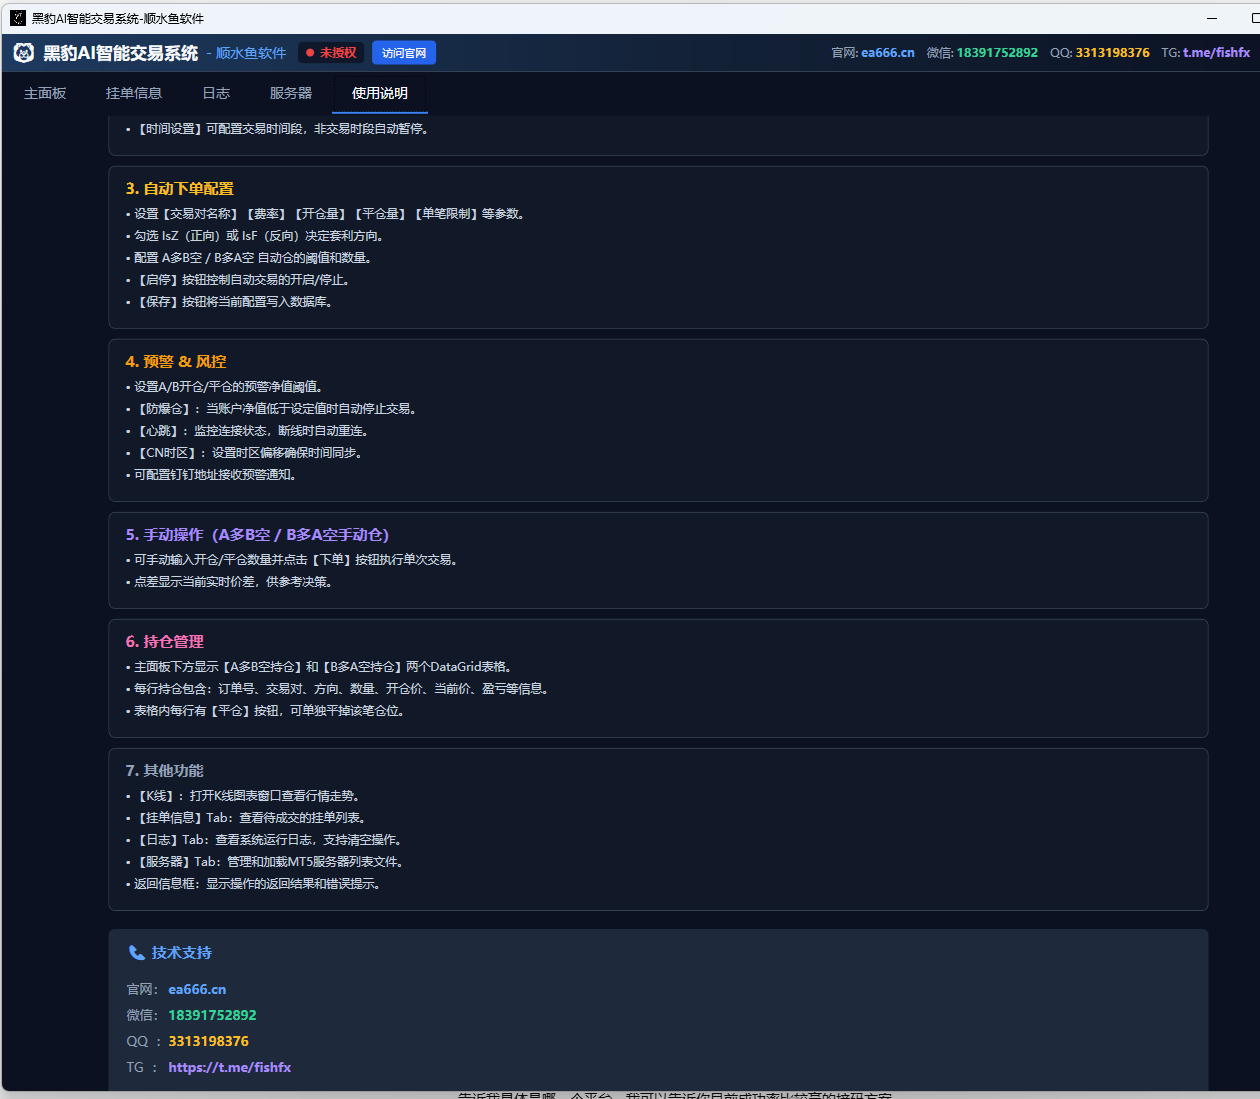Image resolution: width=1260 pixels, height=1099 pixels.
Task: Click the red 未授权 status badge
Action: point(331,53)
